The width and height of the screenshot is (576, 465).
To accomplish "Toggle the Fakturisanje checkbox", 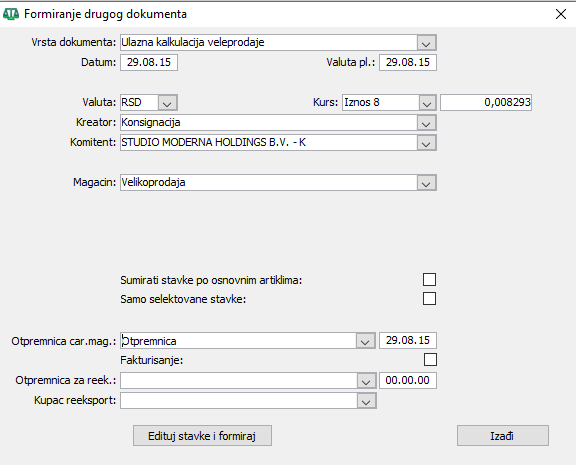I will pyautogui.click(x=430, y=360).
